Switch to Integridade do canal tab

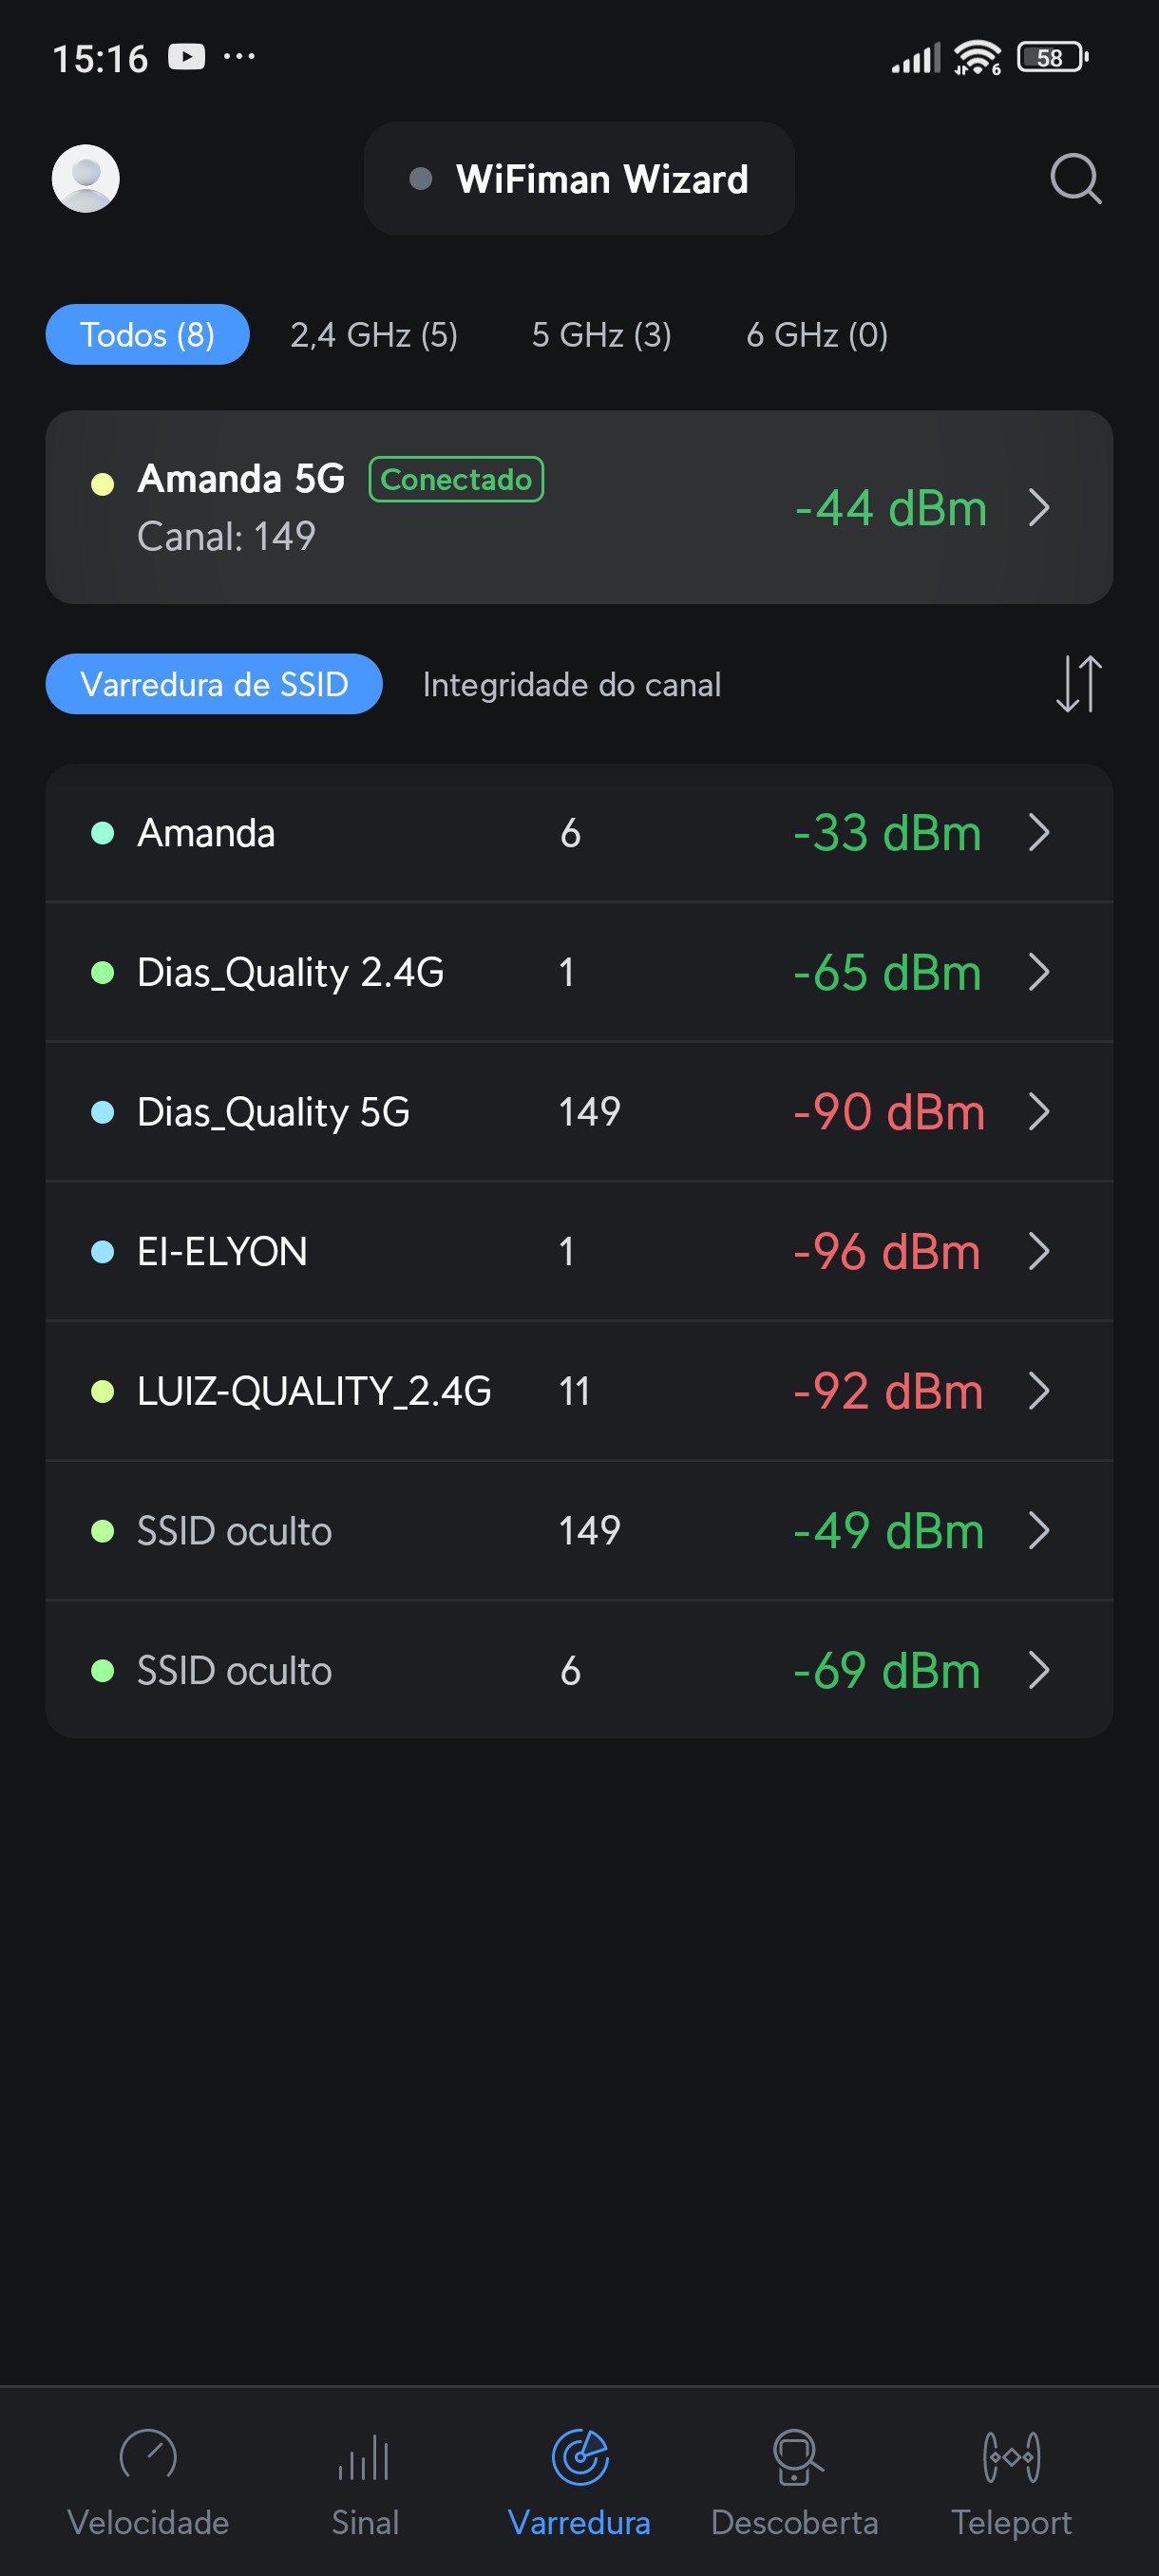click(571, 685)
